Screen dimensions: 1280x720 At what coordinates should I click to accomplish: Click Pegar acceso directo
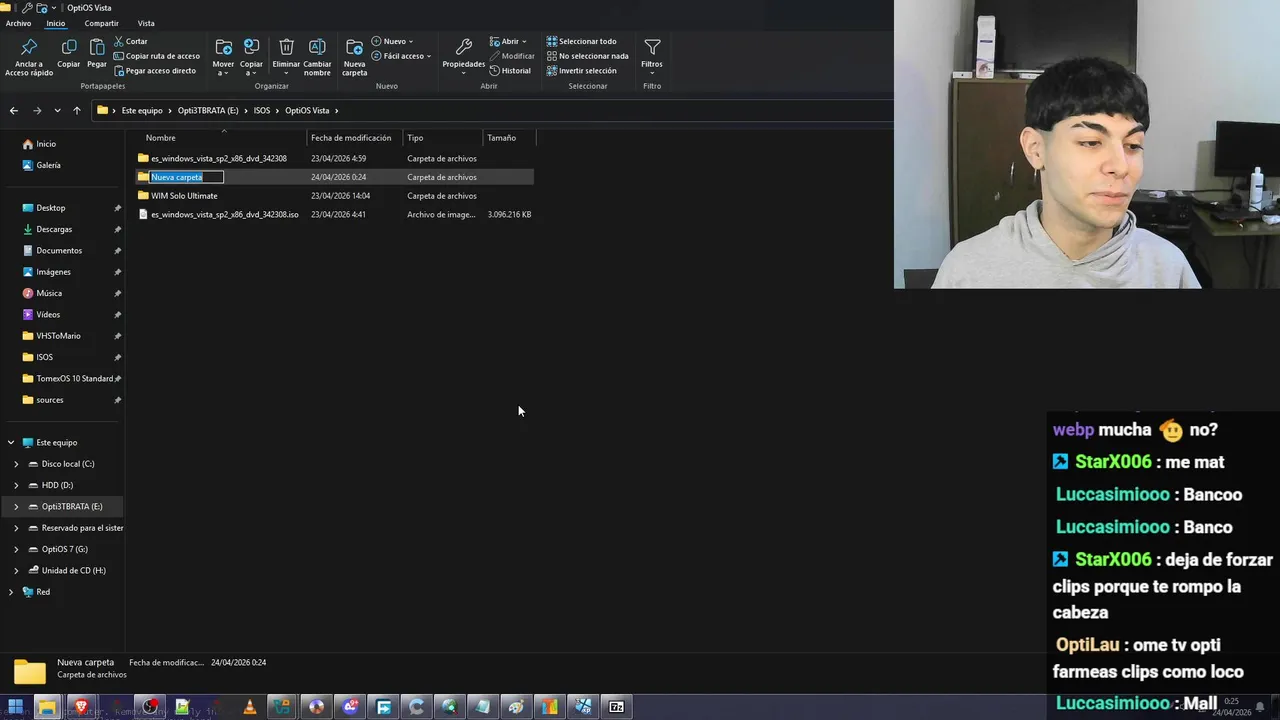[154, 71]
